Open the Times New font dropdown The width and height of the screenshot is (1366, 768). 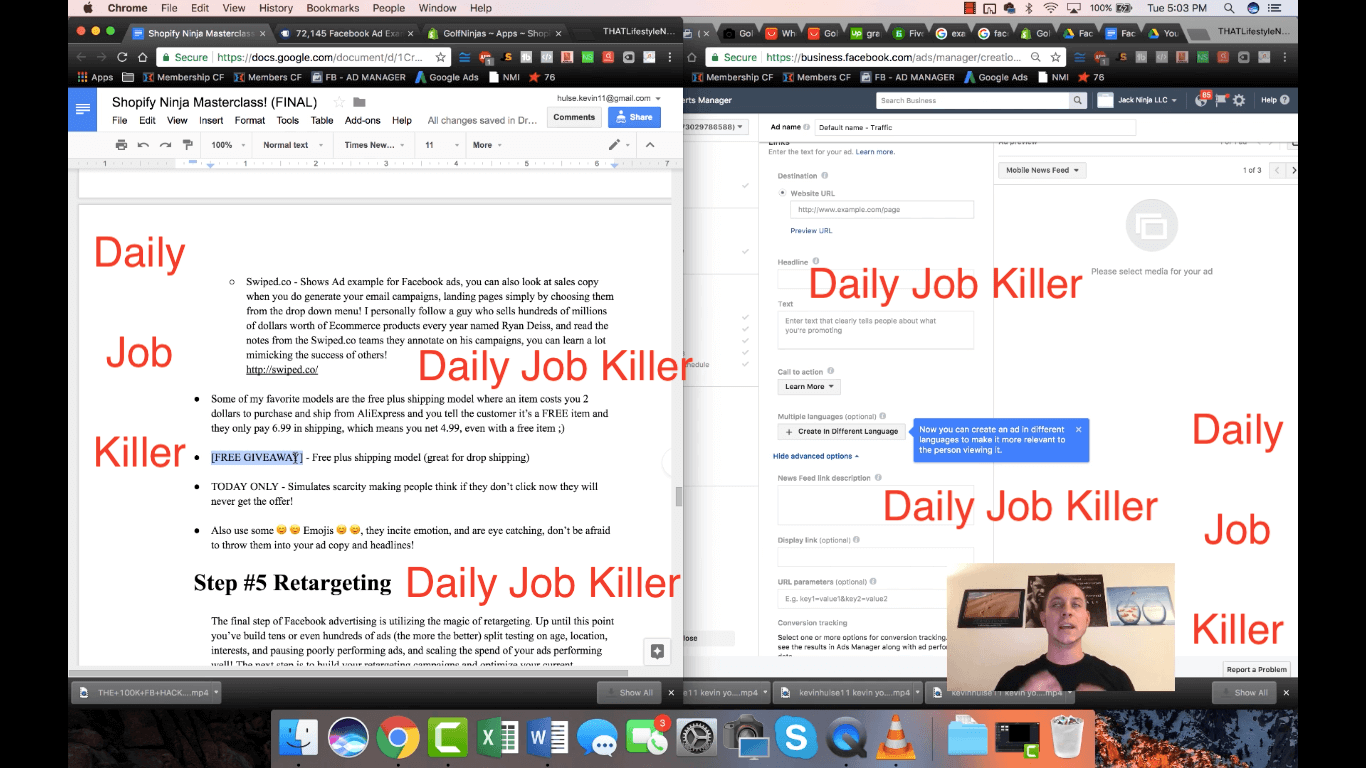pyautogui.click(x=375, y=145)
